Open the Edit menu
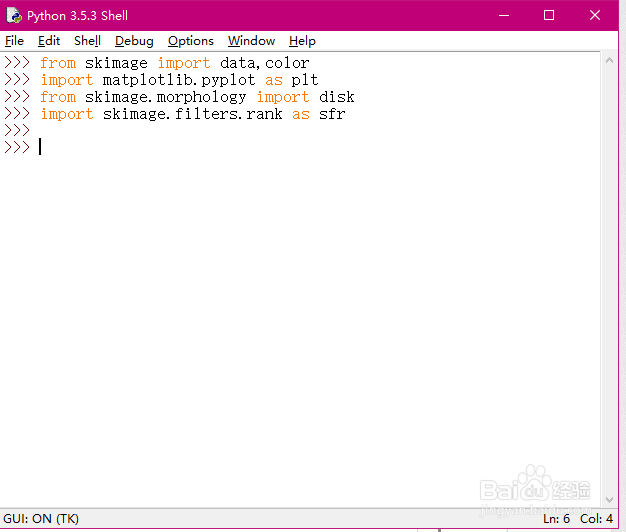Image resolution: width=626 pixels, height=532 pixels. (49, 41)
